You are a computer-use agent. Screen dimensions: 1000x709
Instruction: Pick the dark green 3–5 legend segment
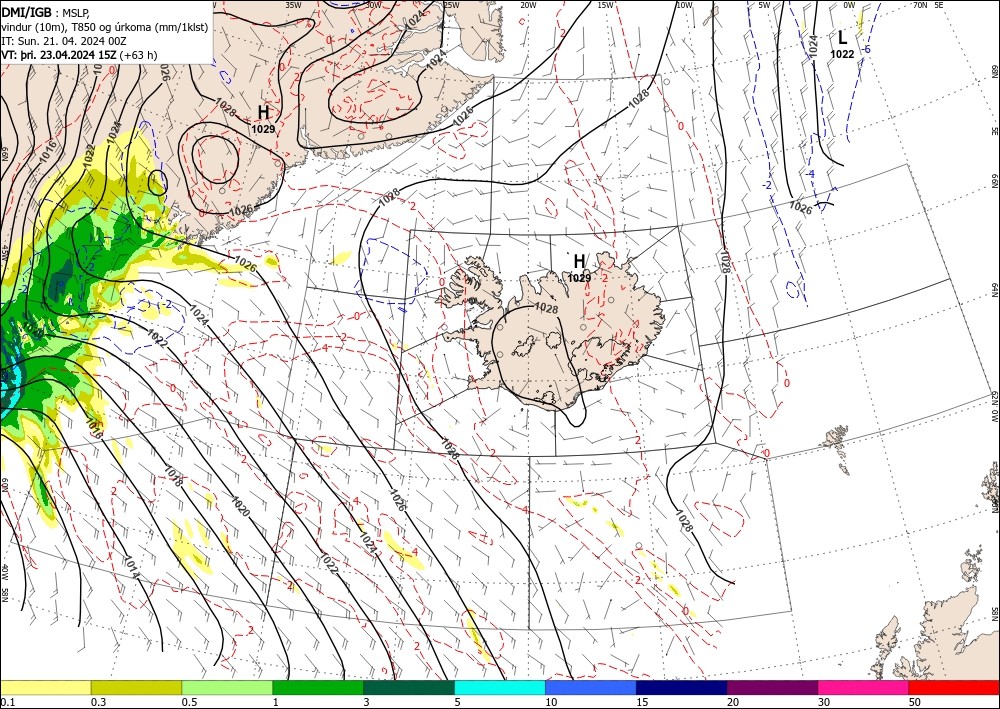point(409,687)
